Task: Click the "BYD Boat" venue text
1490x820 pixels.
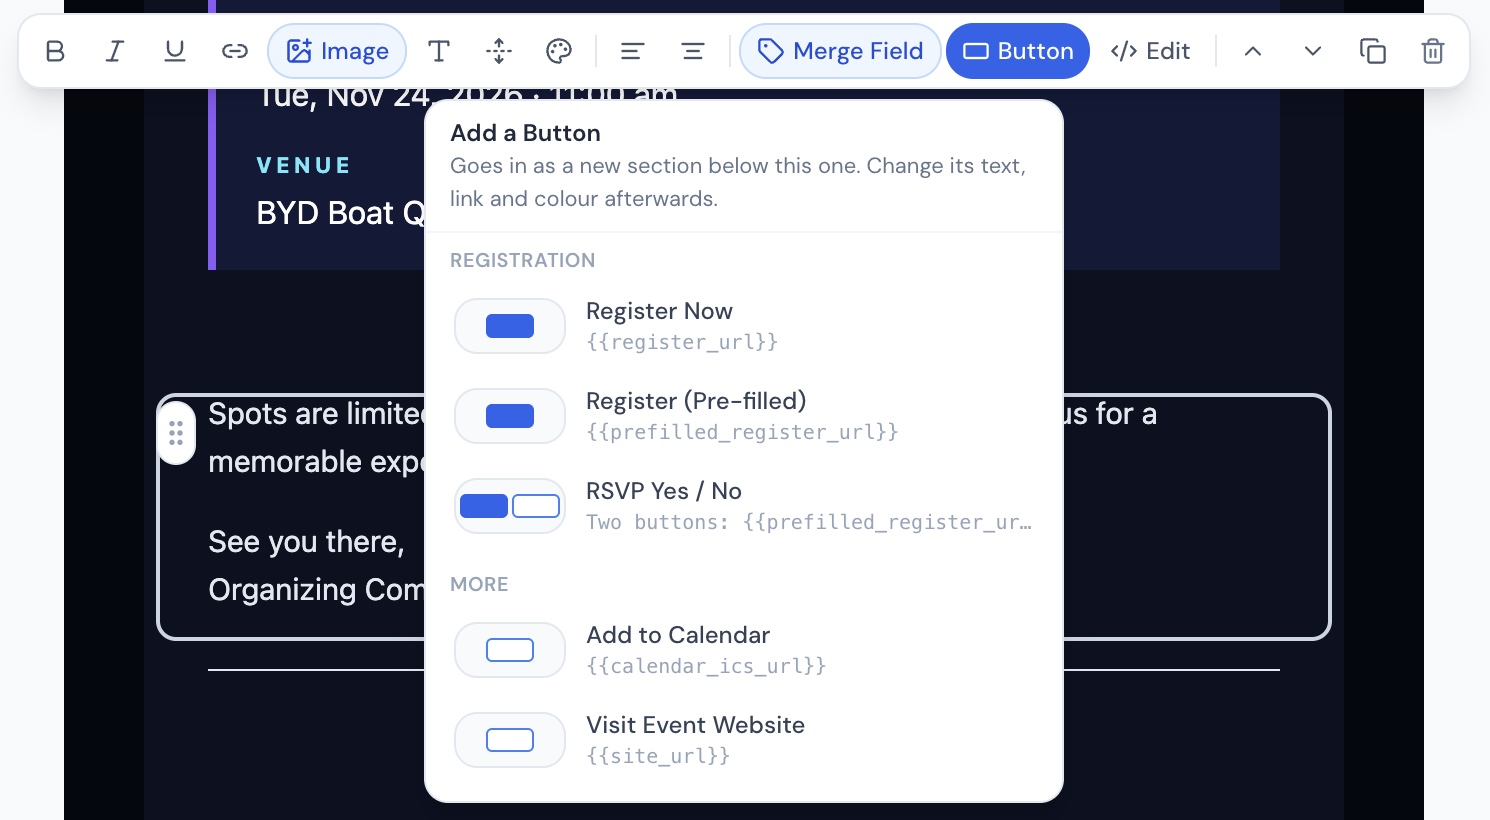Action: click(325, 213)
